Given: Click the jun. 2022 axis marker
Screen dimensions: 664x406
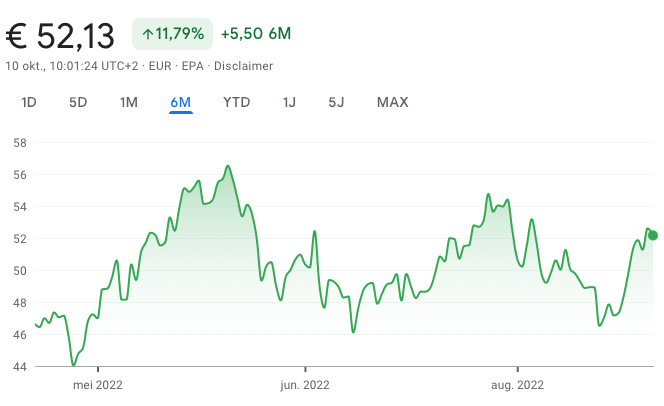Looking at the screenshot, I should tap(305, 385).
